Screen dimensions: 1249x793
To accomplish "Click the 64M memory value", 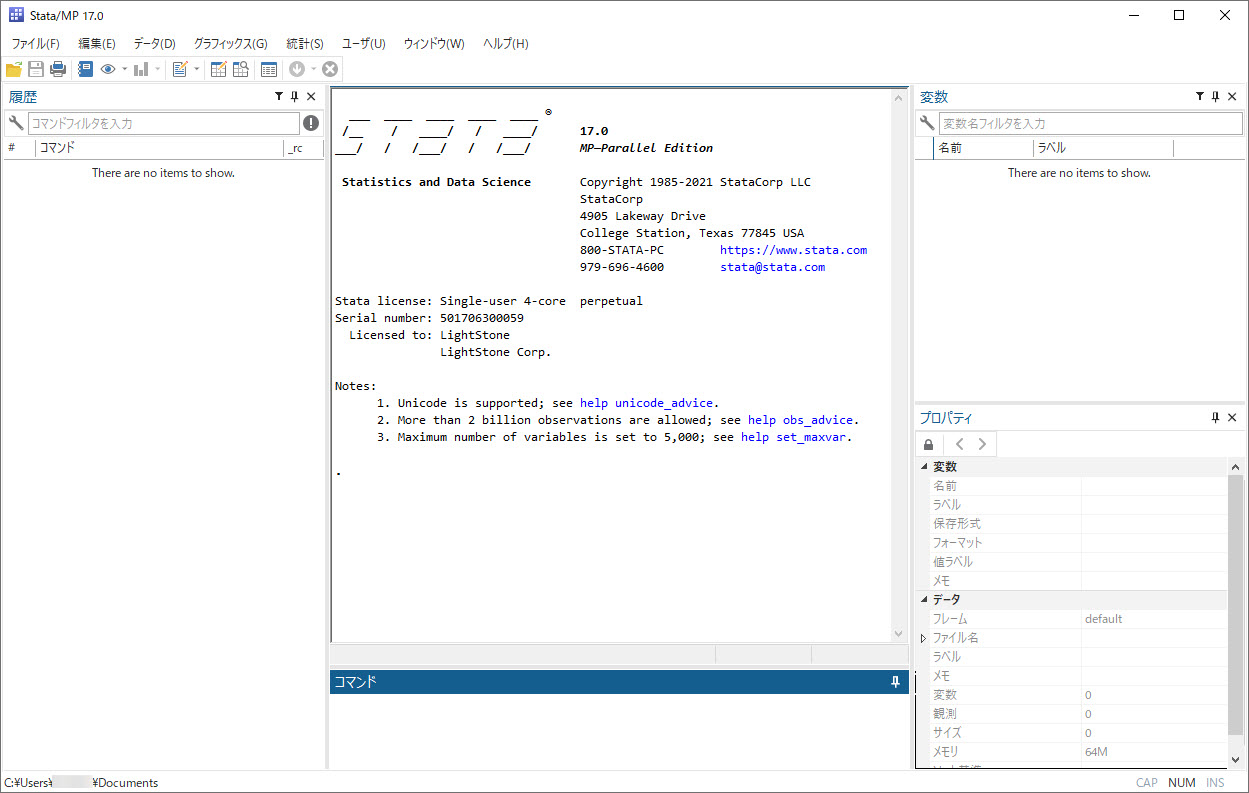I will (1096, 752).
